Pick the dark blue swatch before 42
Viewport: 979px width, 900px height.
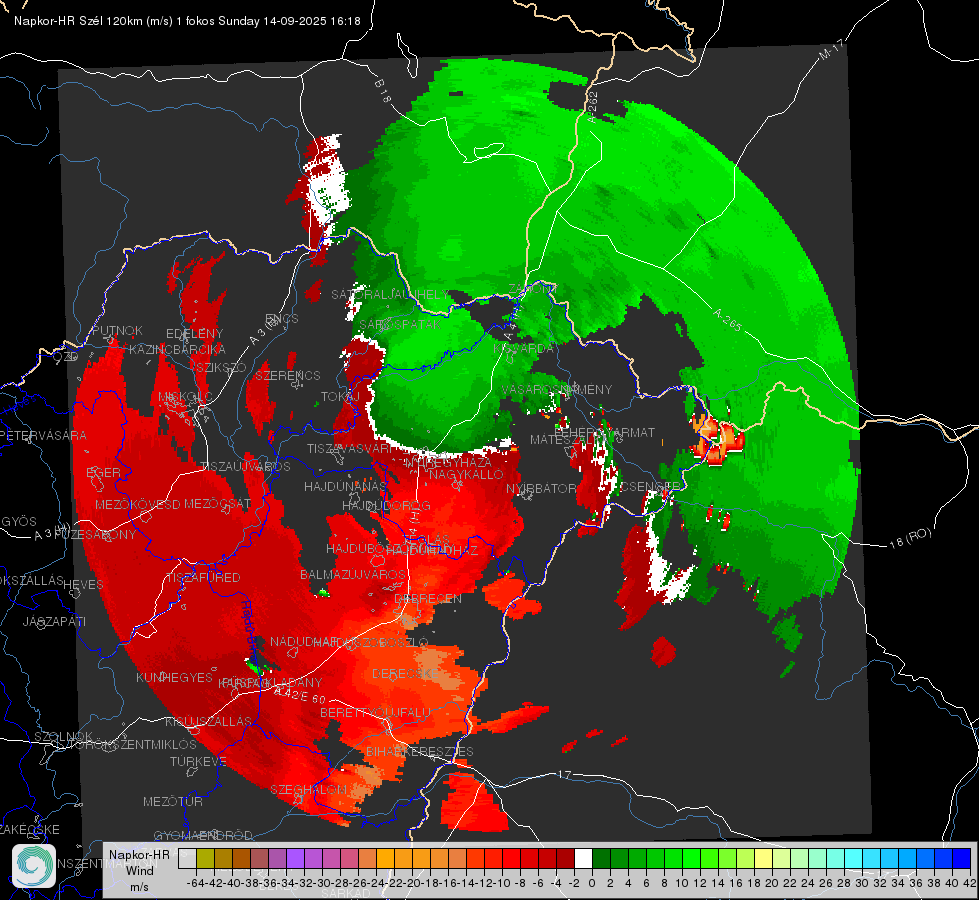962,858
